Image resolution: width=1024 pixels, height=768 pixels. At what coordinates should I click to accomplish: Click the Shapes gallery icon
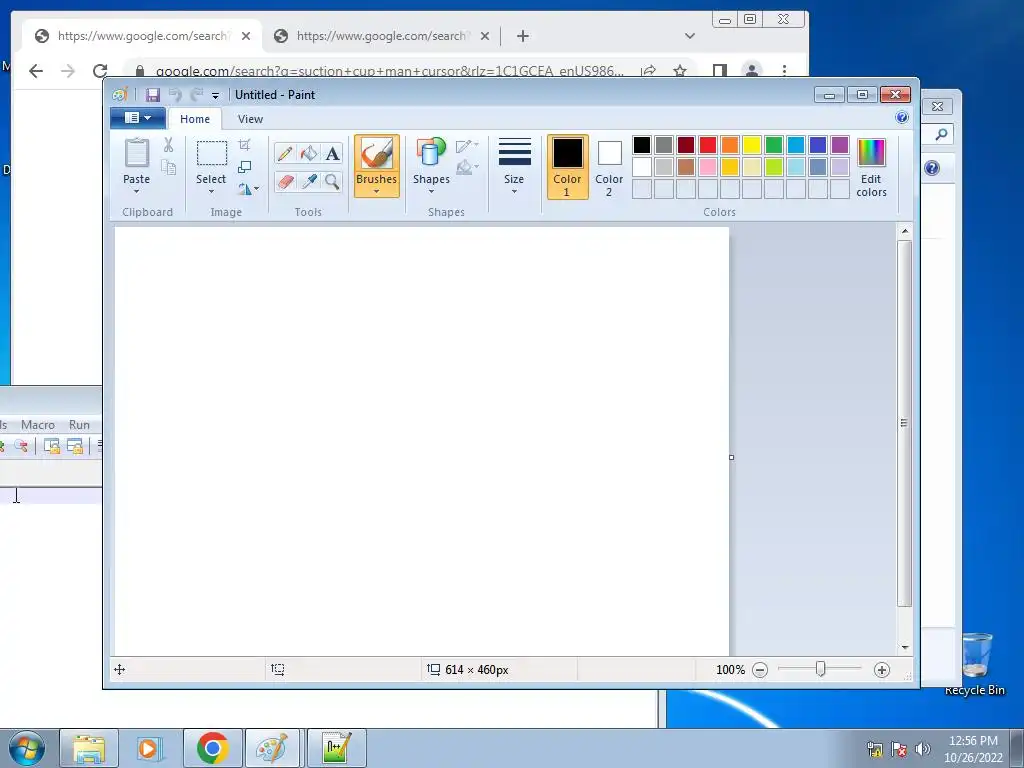(x=431, y=153)
